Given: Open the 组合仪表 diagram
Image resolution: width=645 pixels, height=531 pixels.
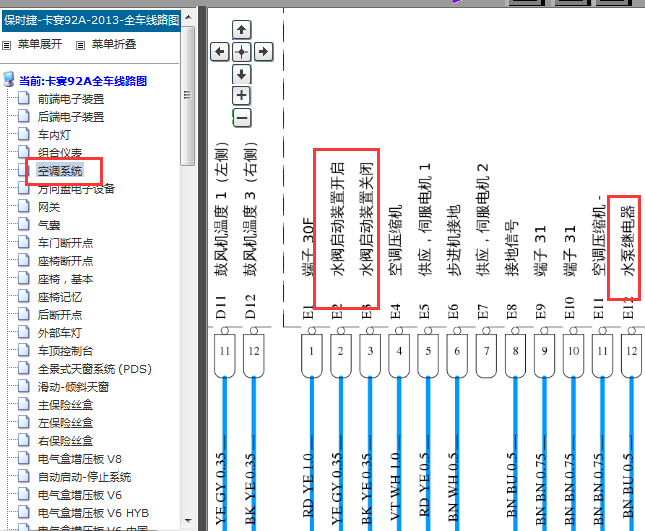Looking at the screenshot, I should pyautogui.click(x=60, y=153).
